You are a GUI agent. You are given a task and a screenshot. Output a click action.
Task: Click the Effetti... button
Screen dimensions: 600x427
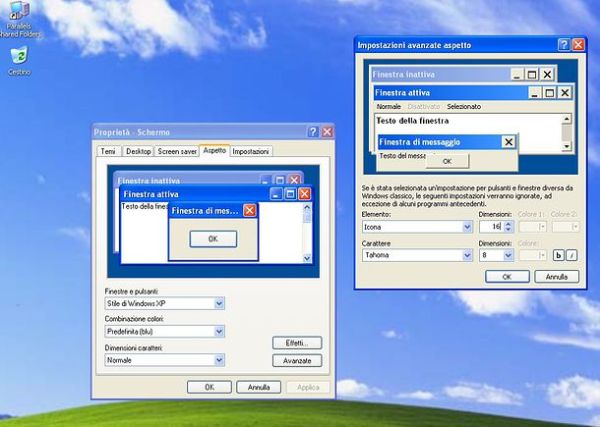tap(297, 343)
